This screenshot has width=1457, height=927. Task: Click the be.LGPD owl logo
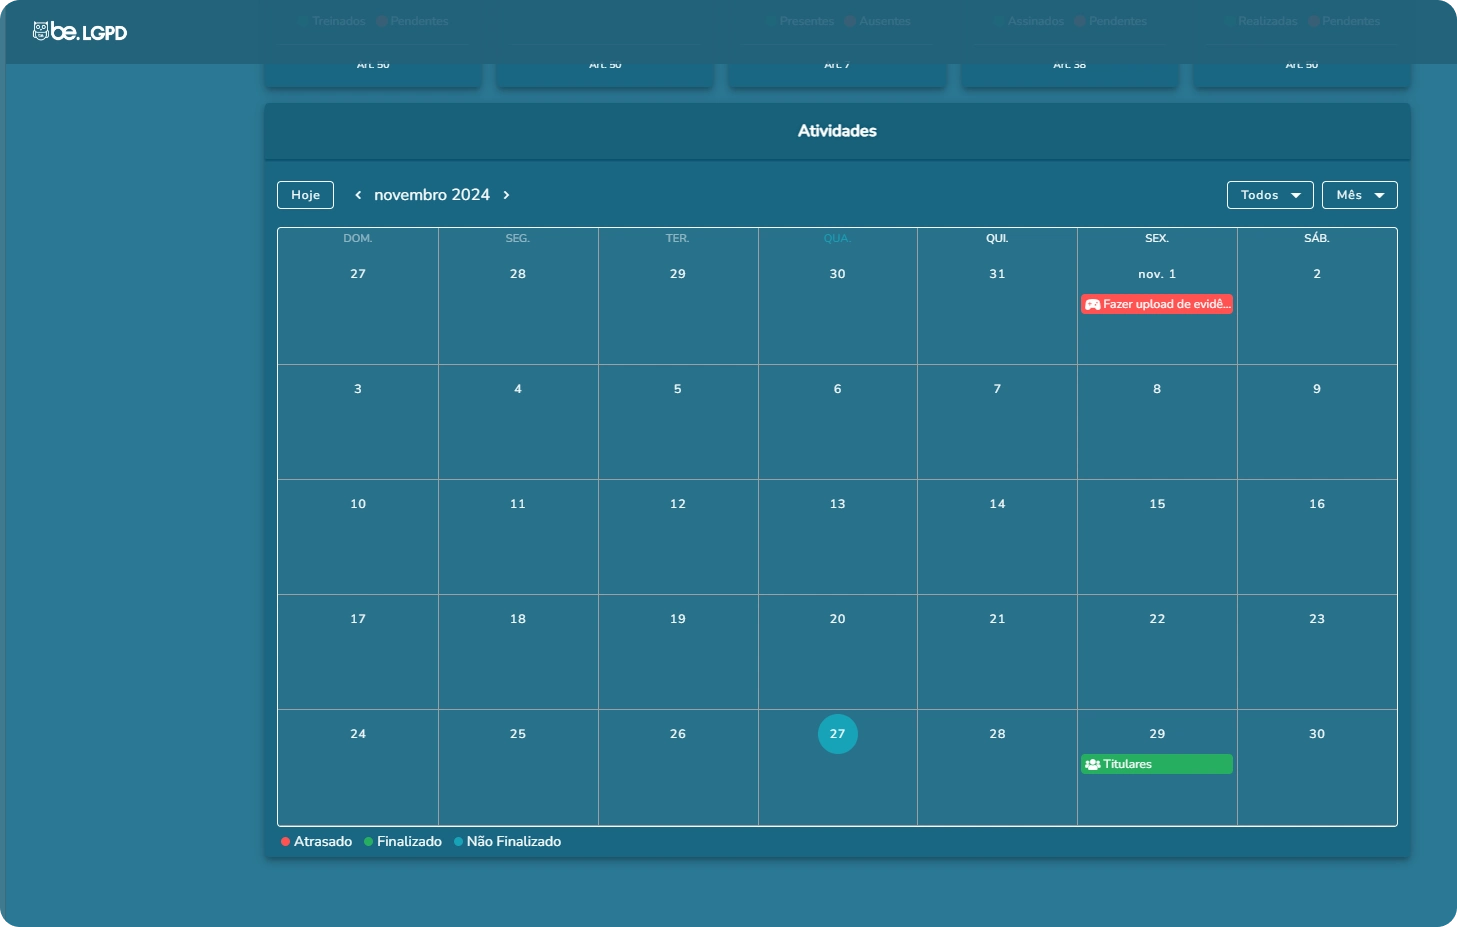41,32
